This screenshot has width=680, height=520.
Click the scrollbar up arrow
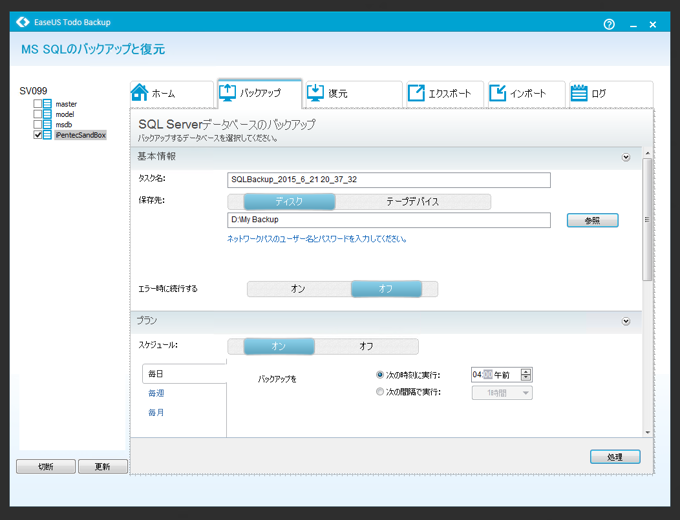[647, 153]
